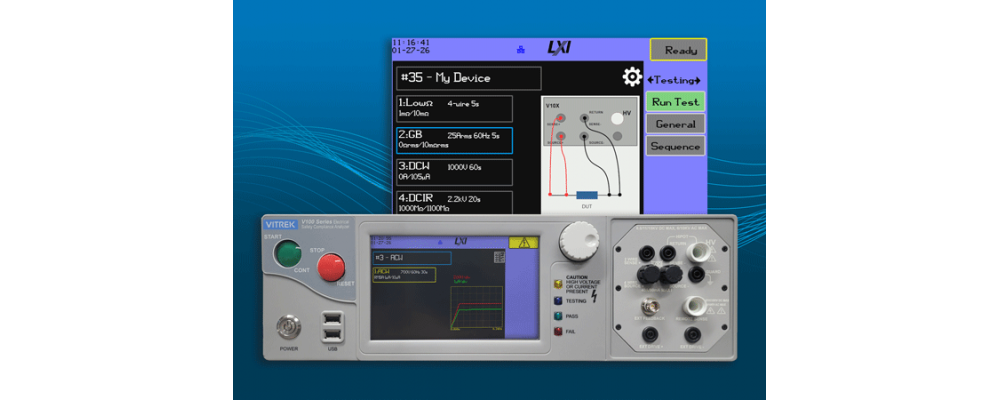This screenshot has height=400, width=1000.
Task: Push the green START button
Action: pyautogui.click(x=288, y=253)
